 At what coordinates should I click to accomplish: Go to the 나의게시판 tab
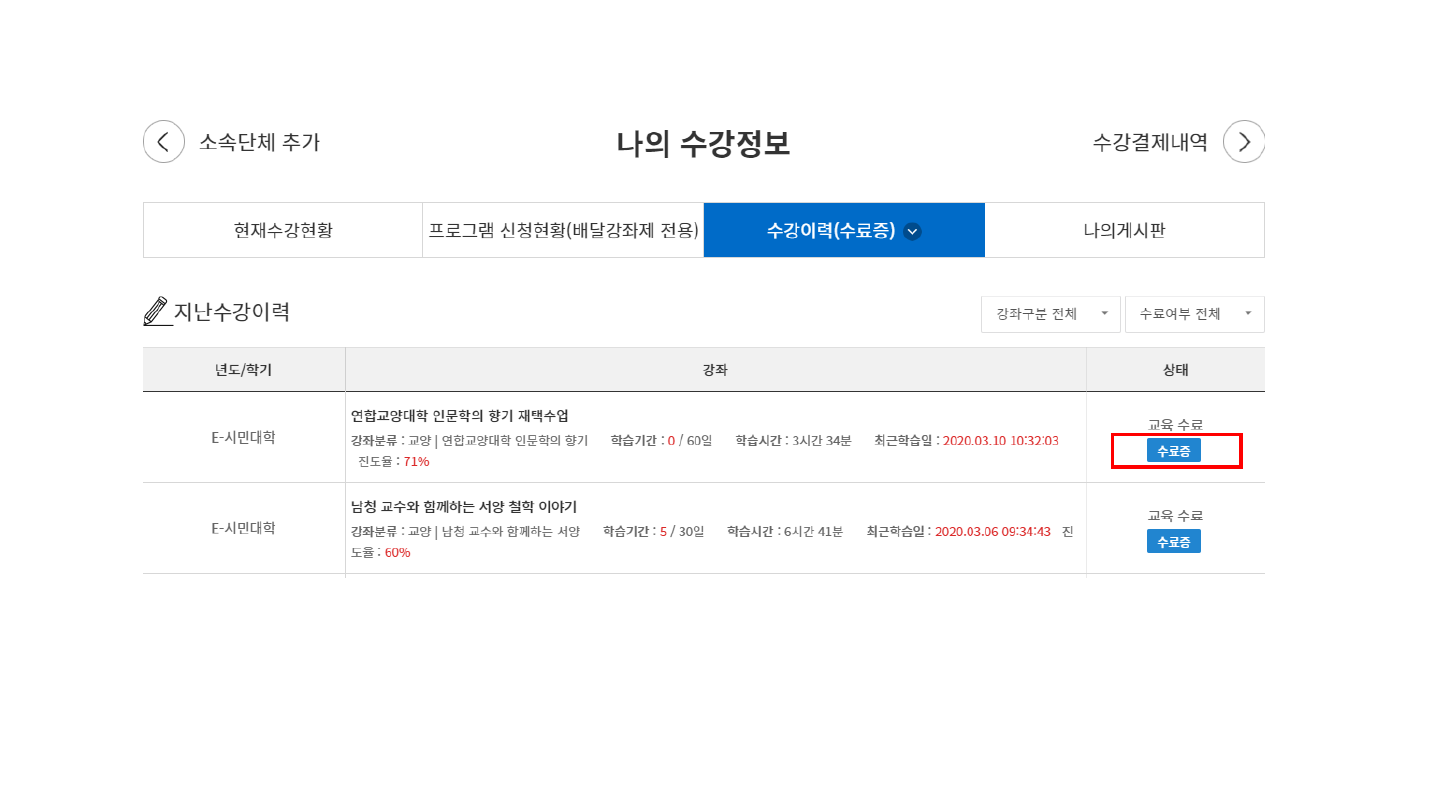coord(1124,231)
